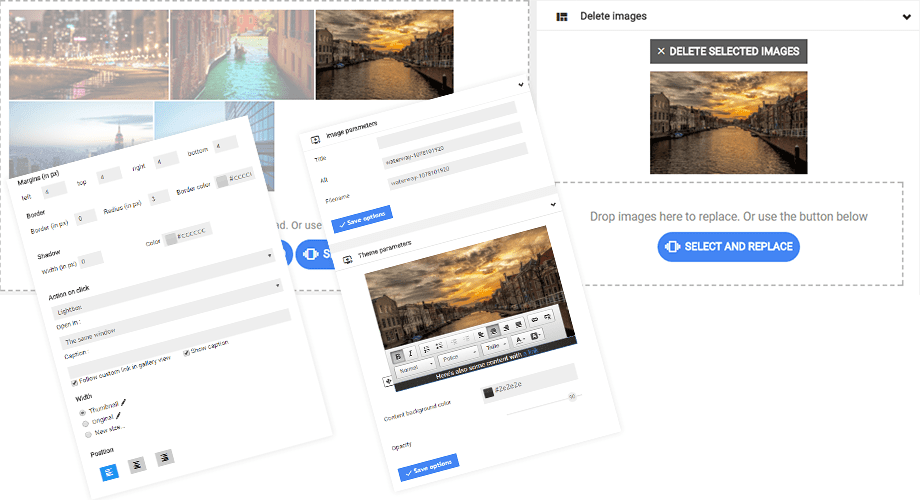Toggle bold in caption editor toolbar
The height and width of the screenshot is (500, 920).
(398, 354)
